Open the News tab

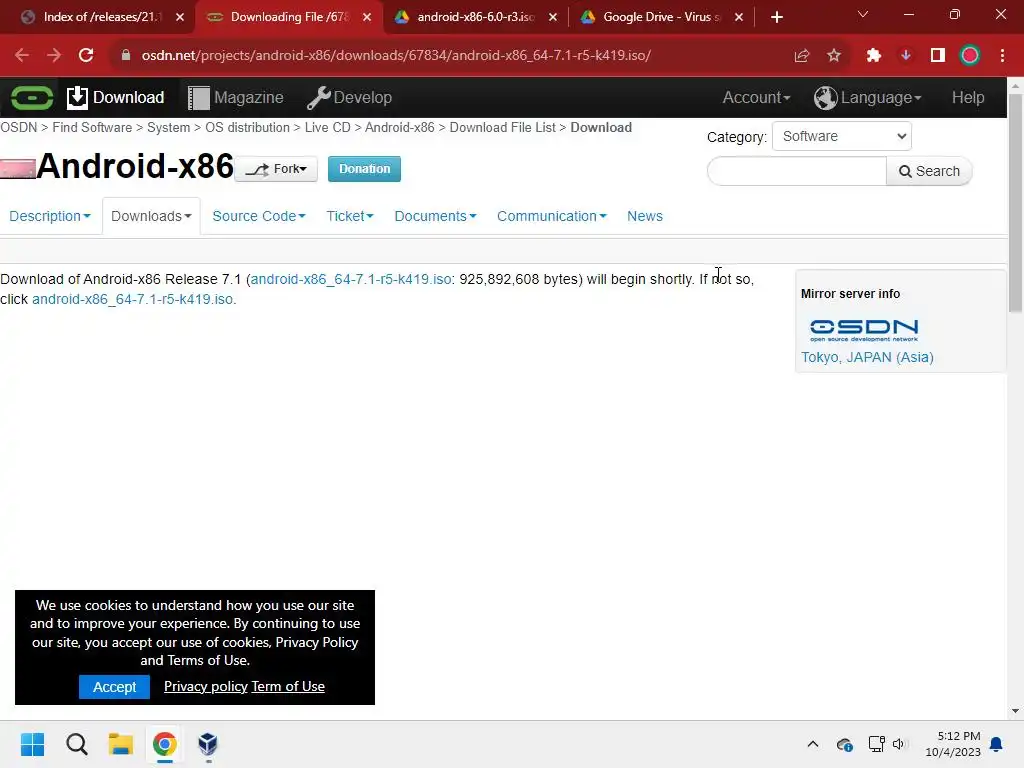[645, 216]
